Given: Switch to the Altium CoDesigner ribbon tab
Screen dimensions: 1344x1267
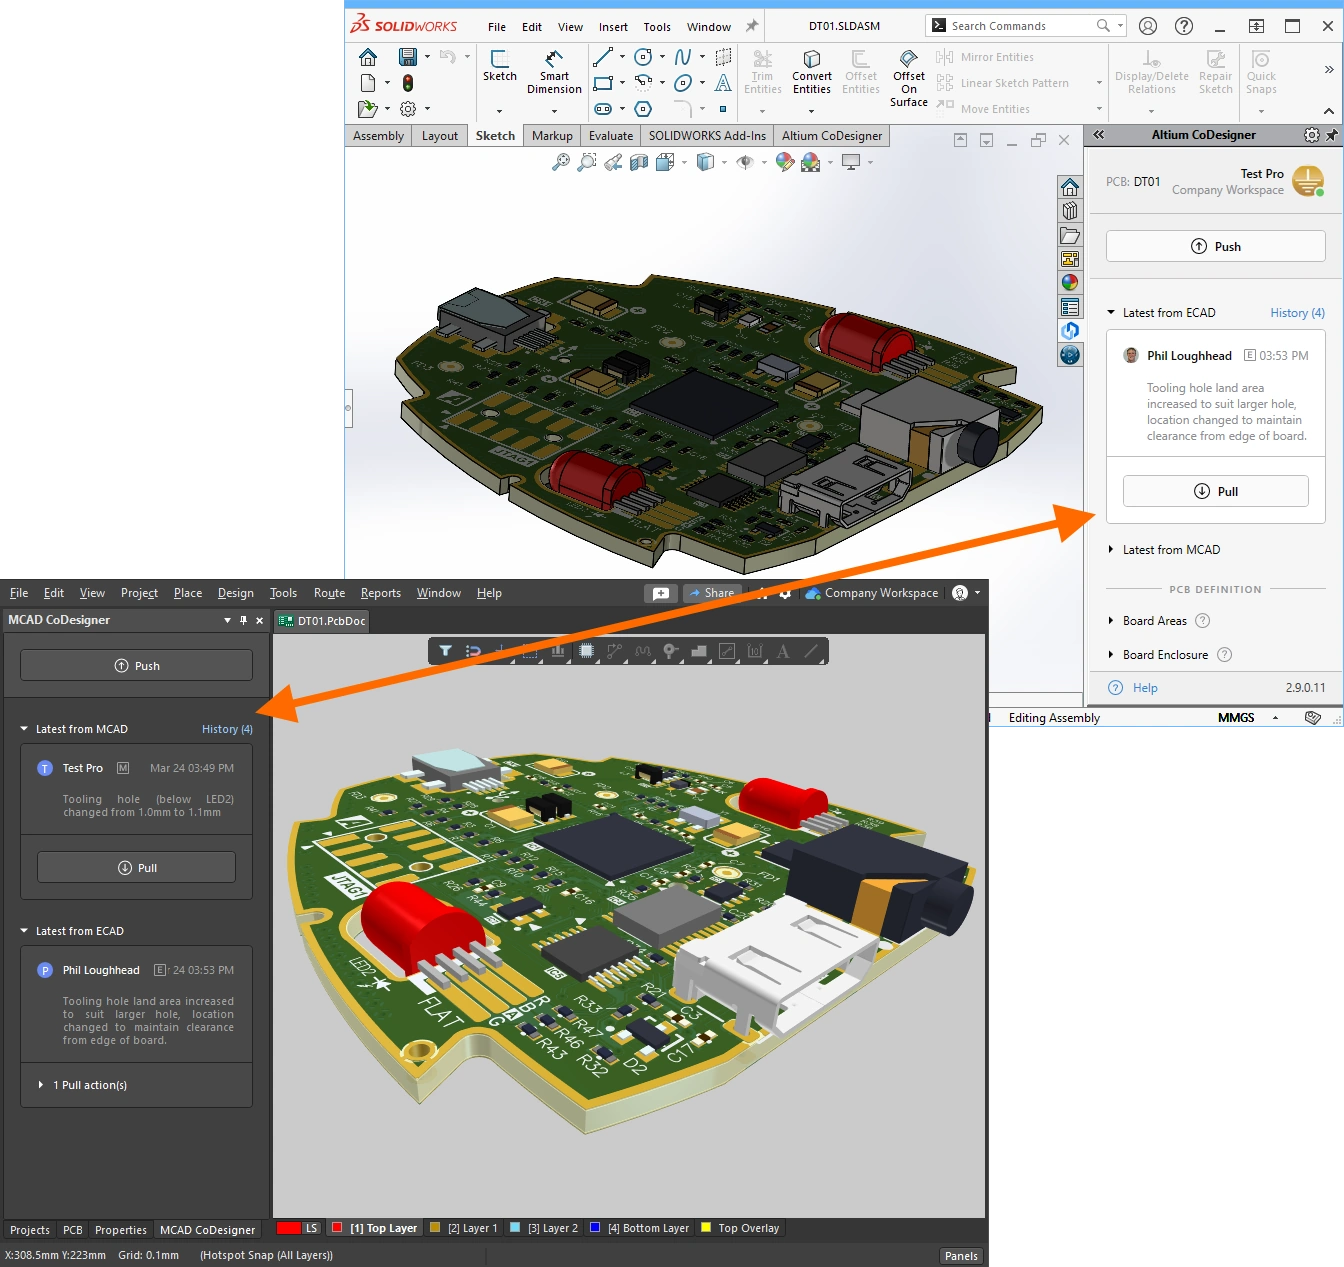Looking at the screenshot, I should click(832, 136).
